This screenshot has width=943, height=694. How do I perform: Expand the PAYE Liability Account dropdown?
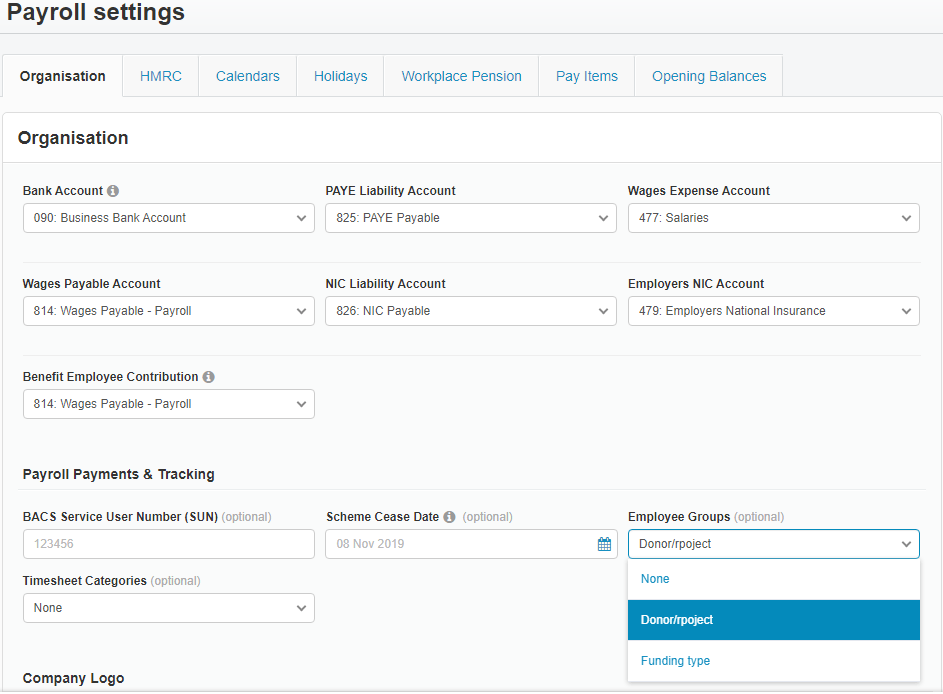470,218
